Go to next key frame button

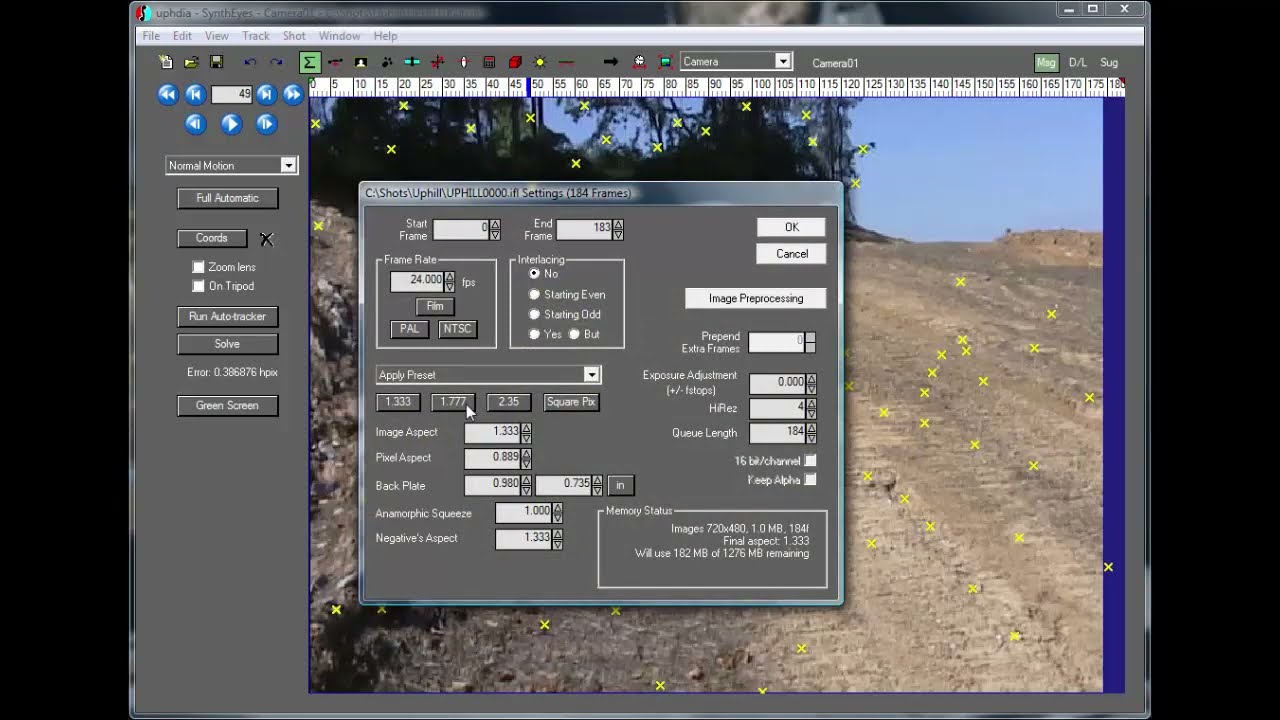point(266,94)
